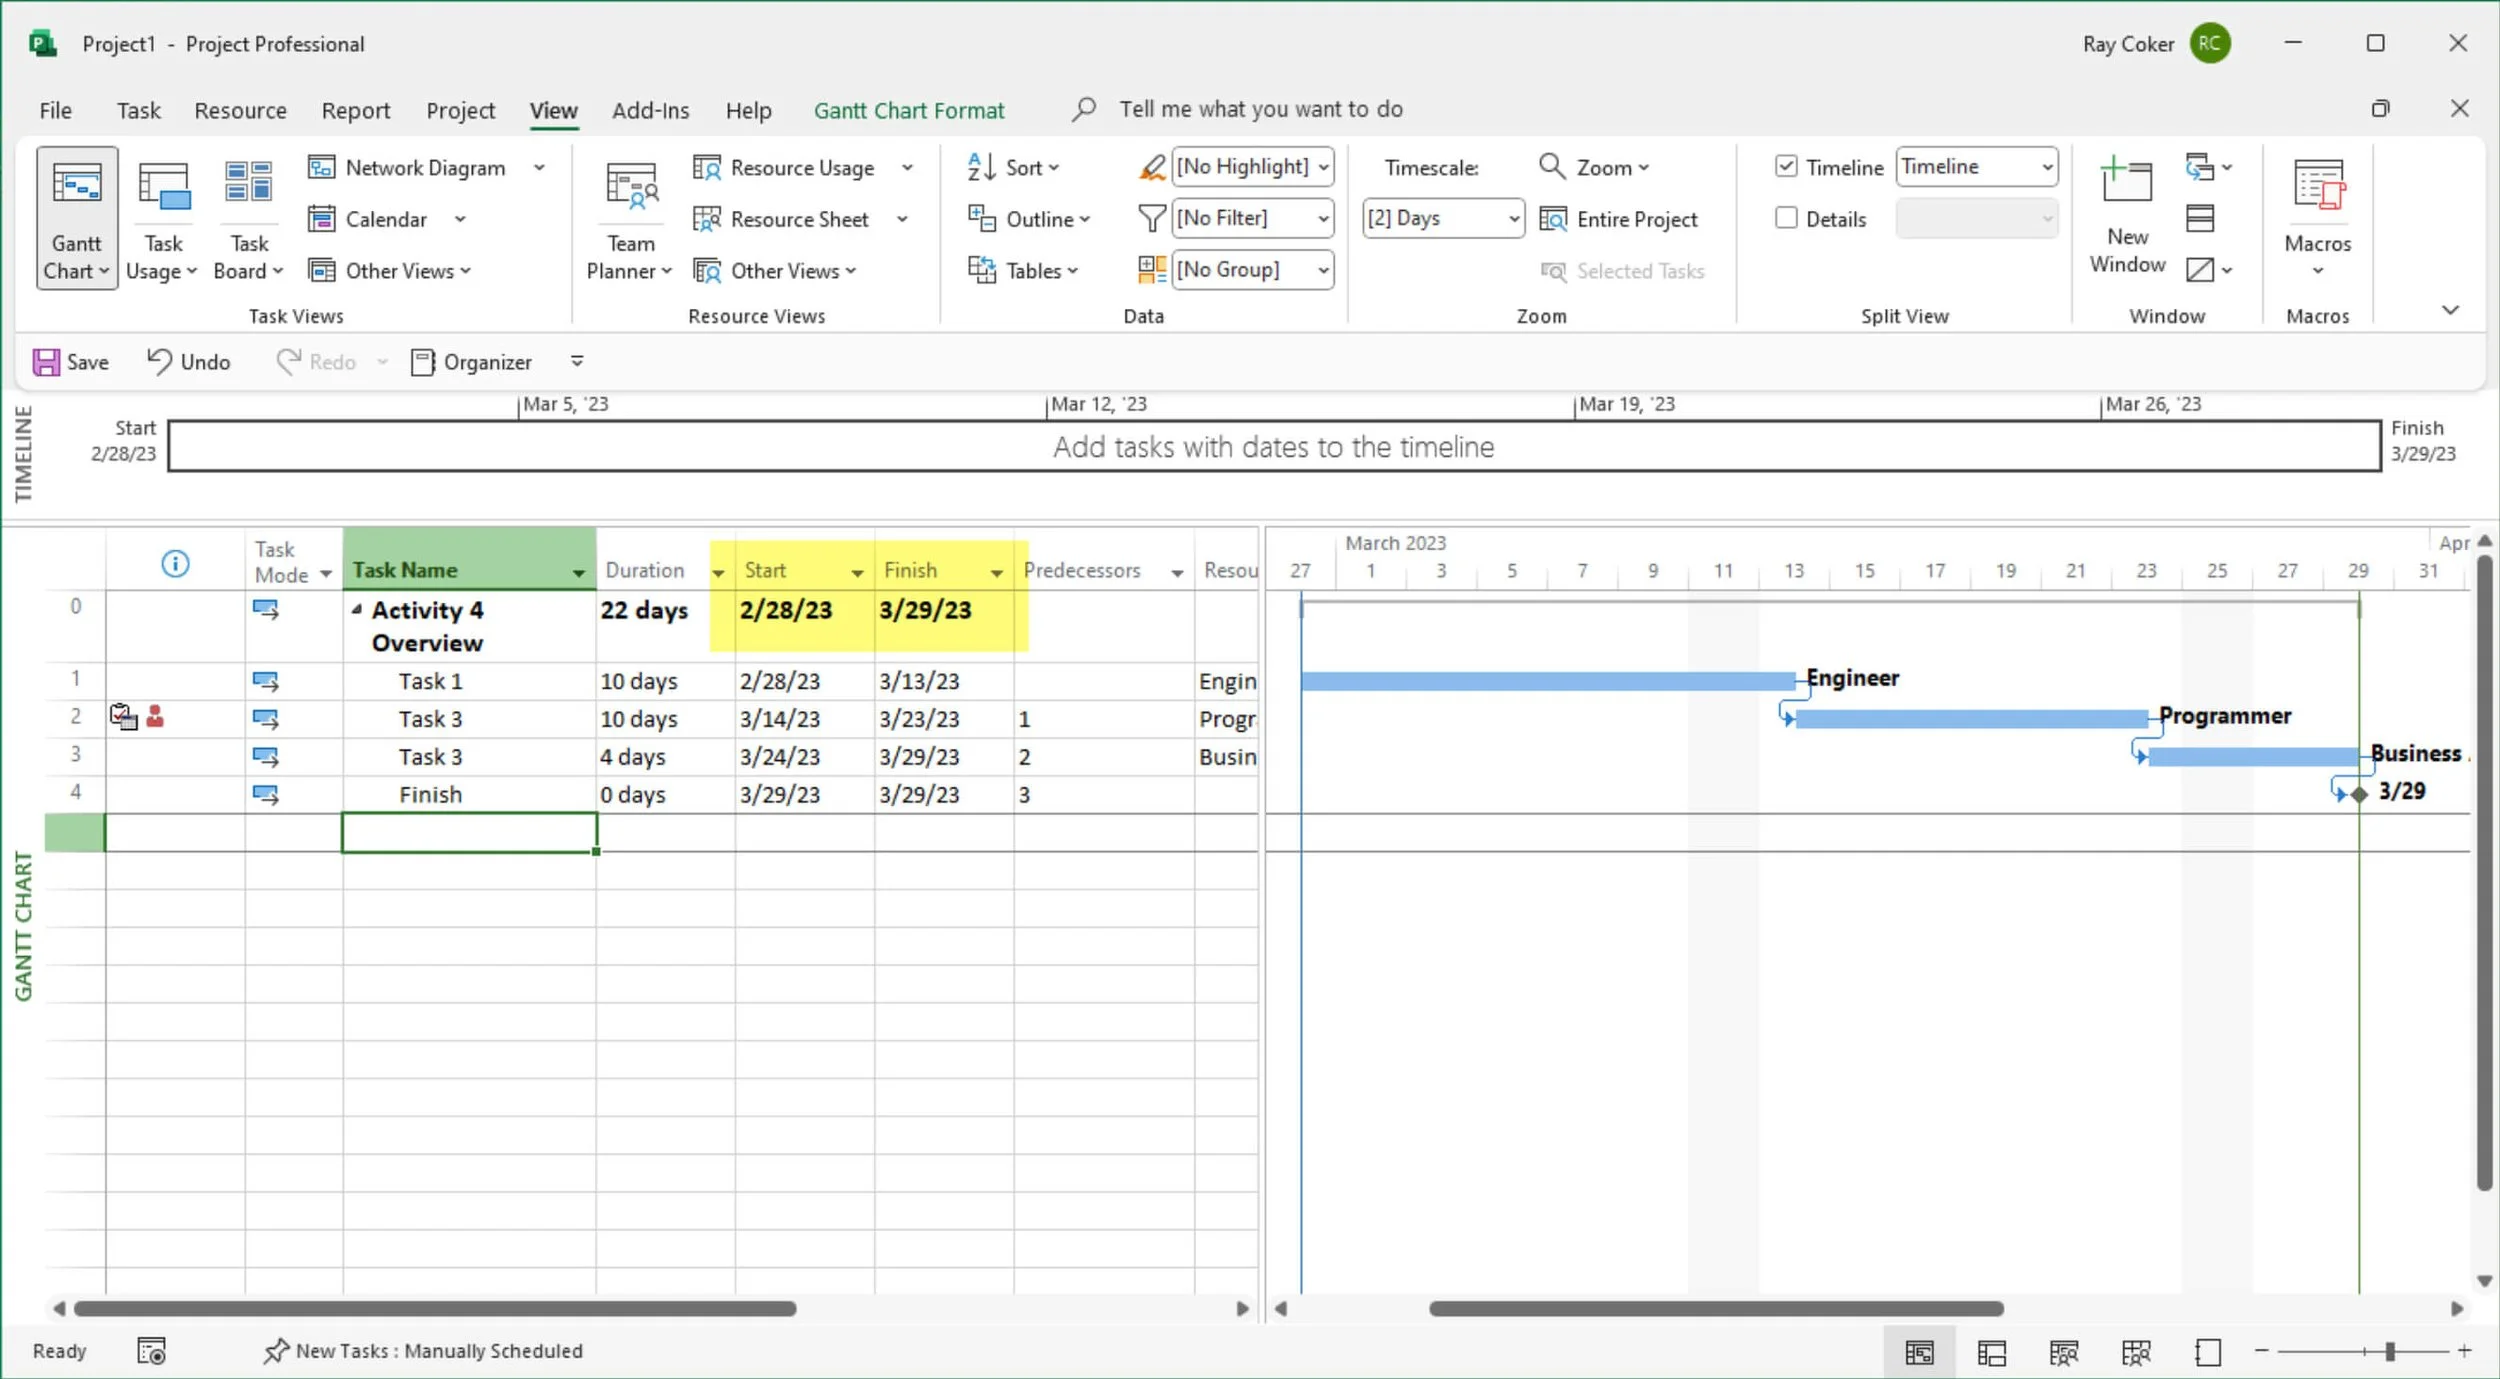Click the overallocated resource icon on row 2

[x=155, y=717]
